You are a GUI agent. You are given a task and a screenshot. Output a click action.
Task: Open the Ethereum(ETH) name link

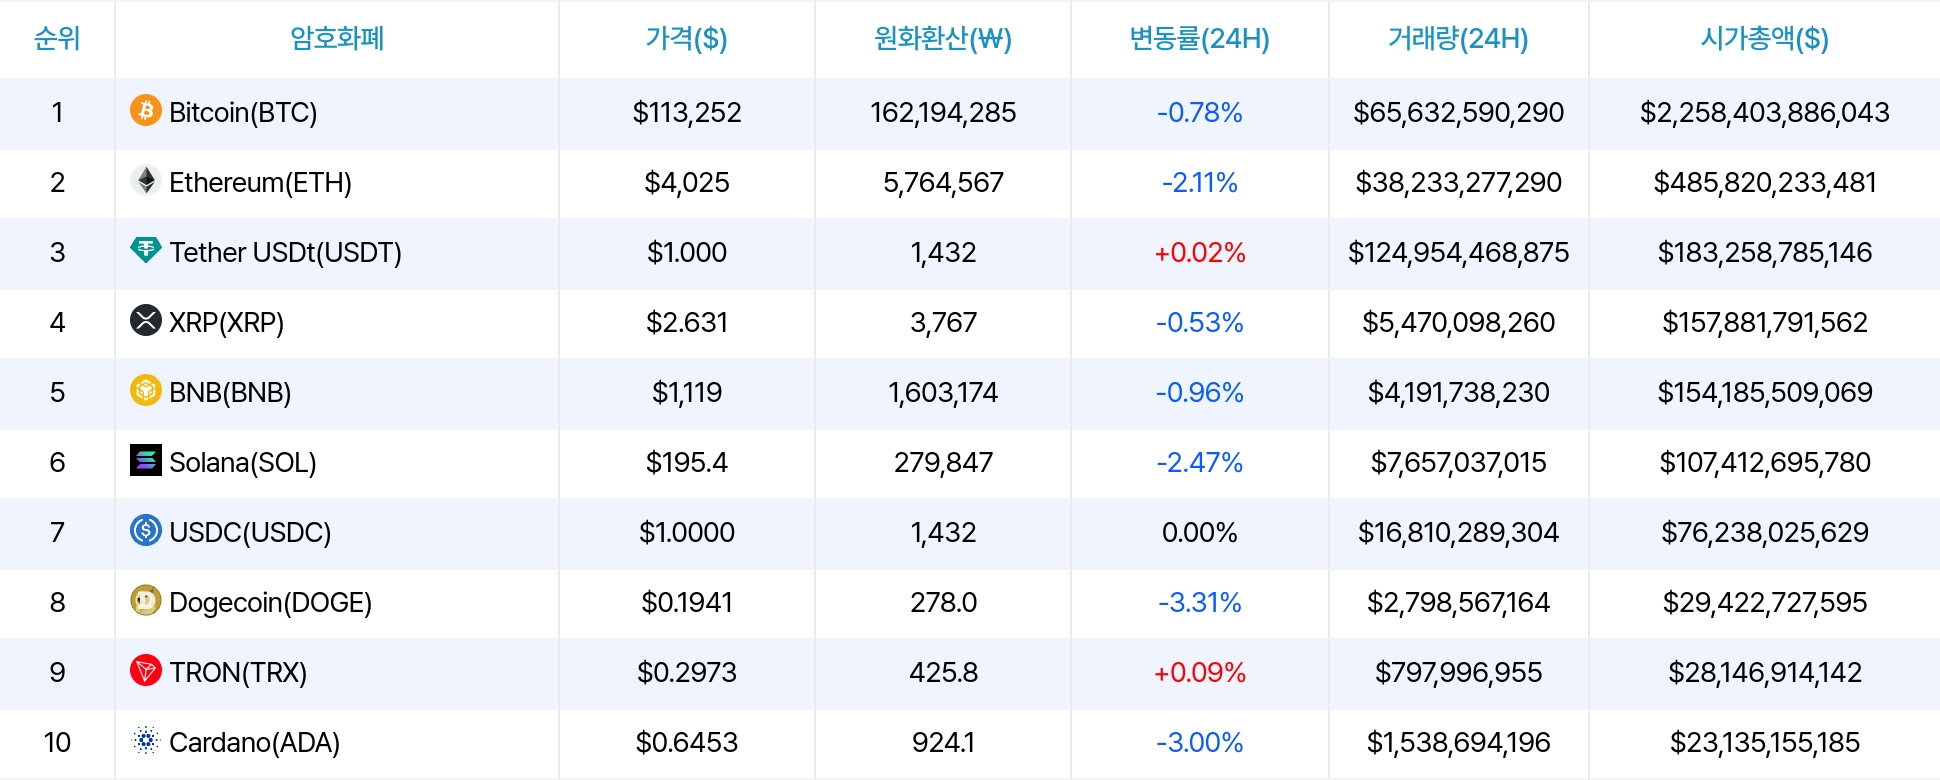point(260,182)
